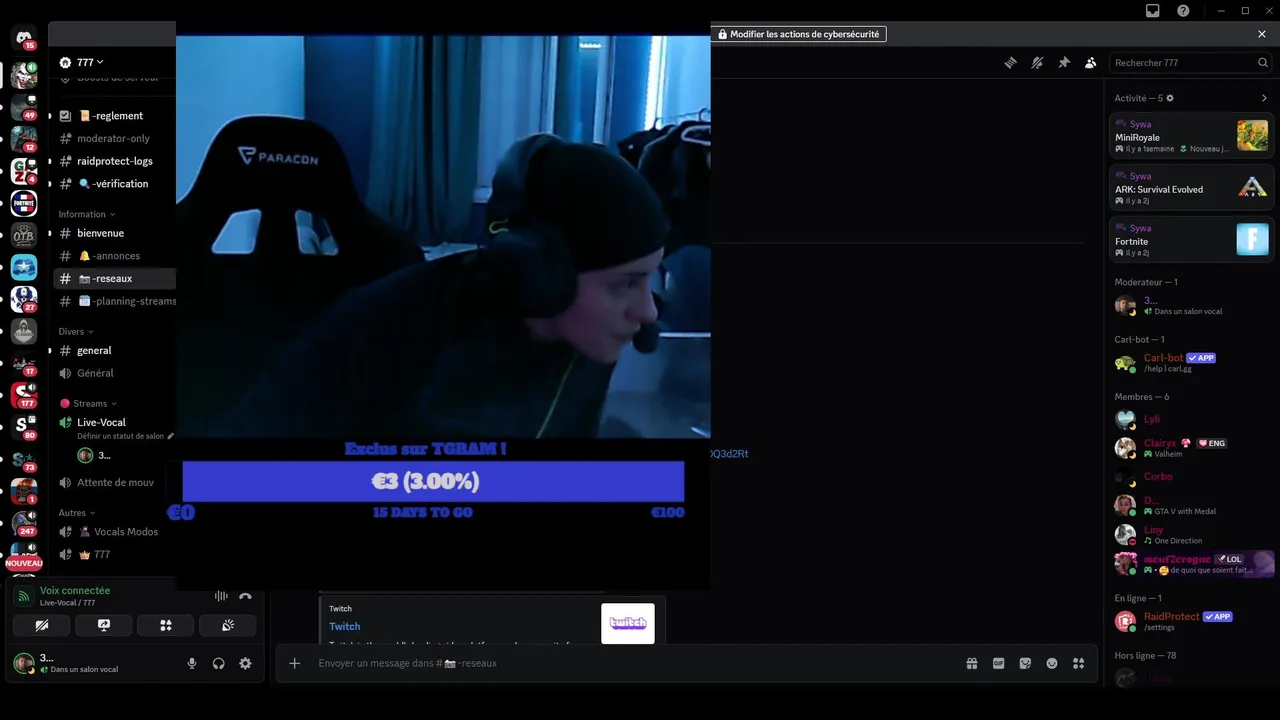Select RaidProtect in online members
The height and width of the screenshot is (720, 1280).
coord(1192,621)
